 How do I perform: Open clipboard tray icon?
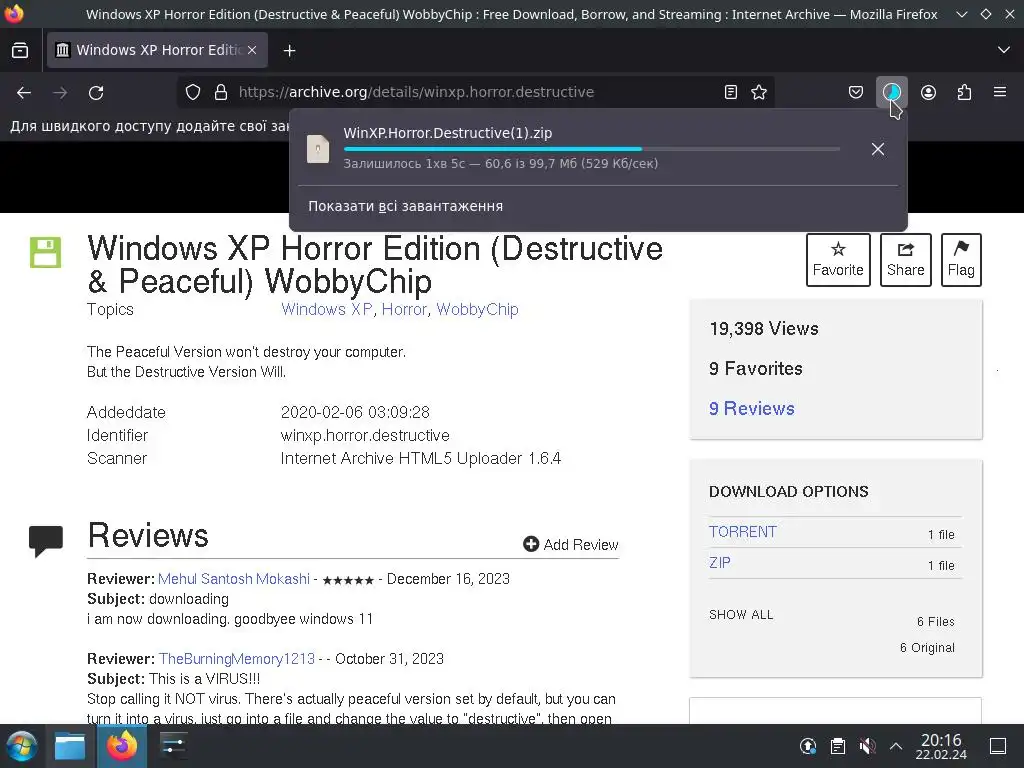(838, 746)
